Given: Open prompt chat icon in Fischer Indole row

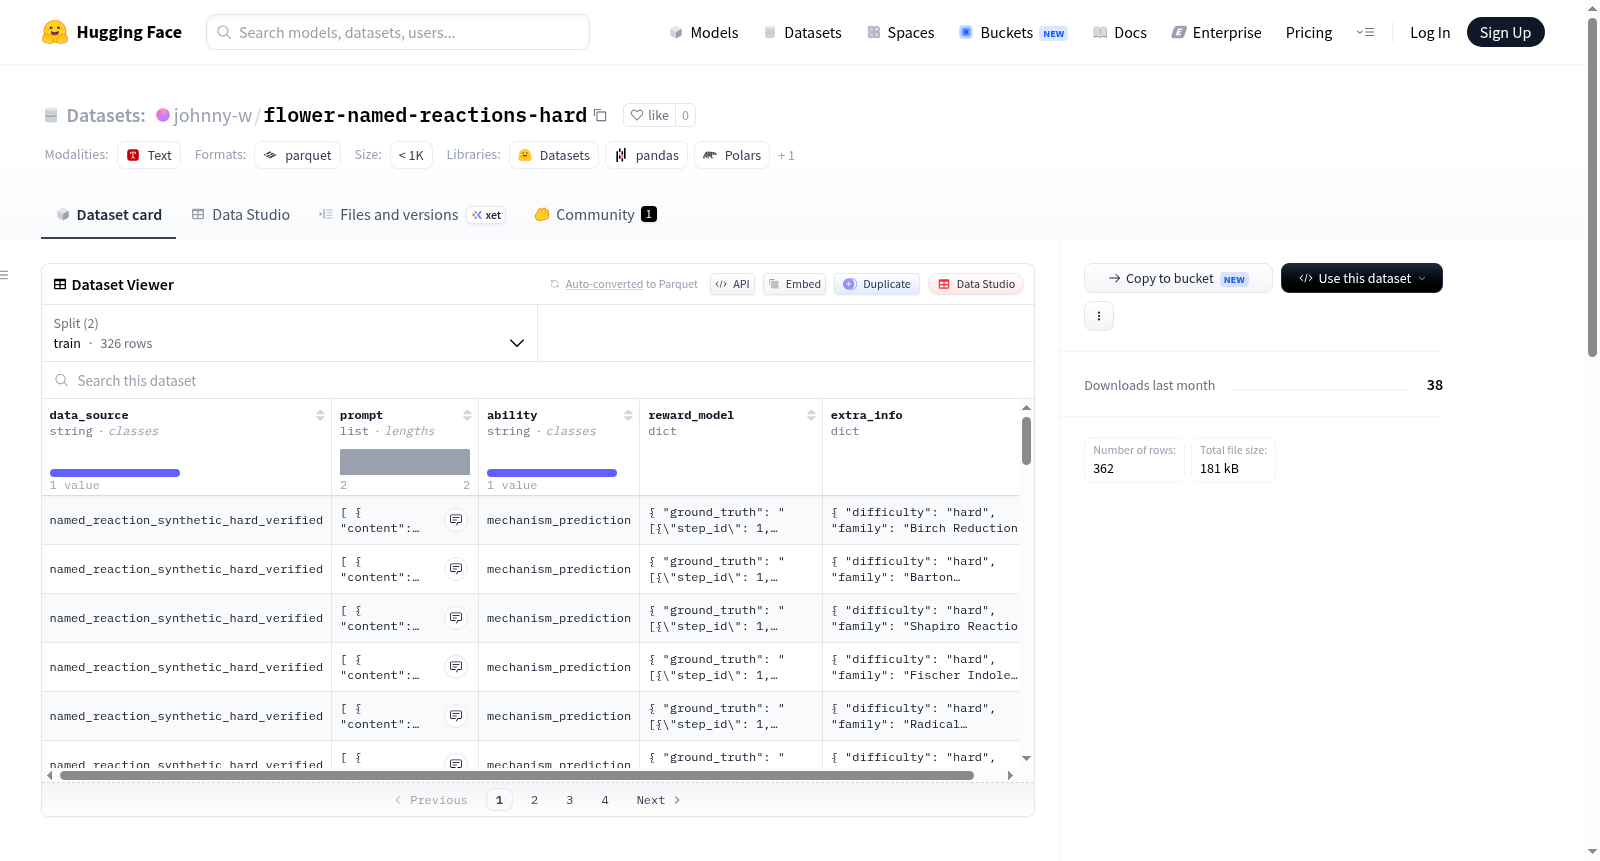Looking at the screenshot, I should (456, 667).
